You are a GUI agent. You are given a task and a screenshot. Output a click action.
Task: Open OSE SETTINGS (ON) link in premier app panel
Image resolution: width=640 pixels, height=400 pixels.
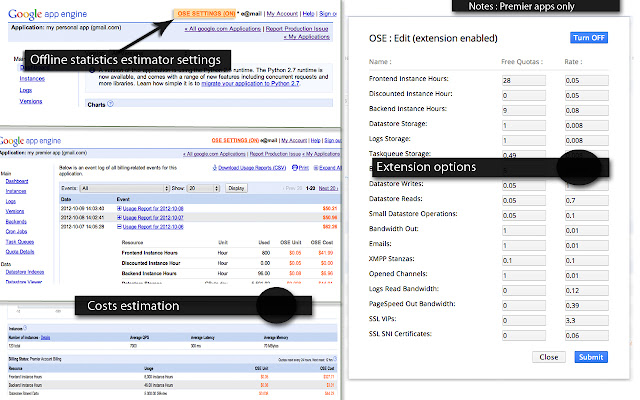pos(235,140)
